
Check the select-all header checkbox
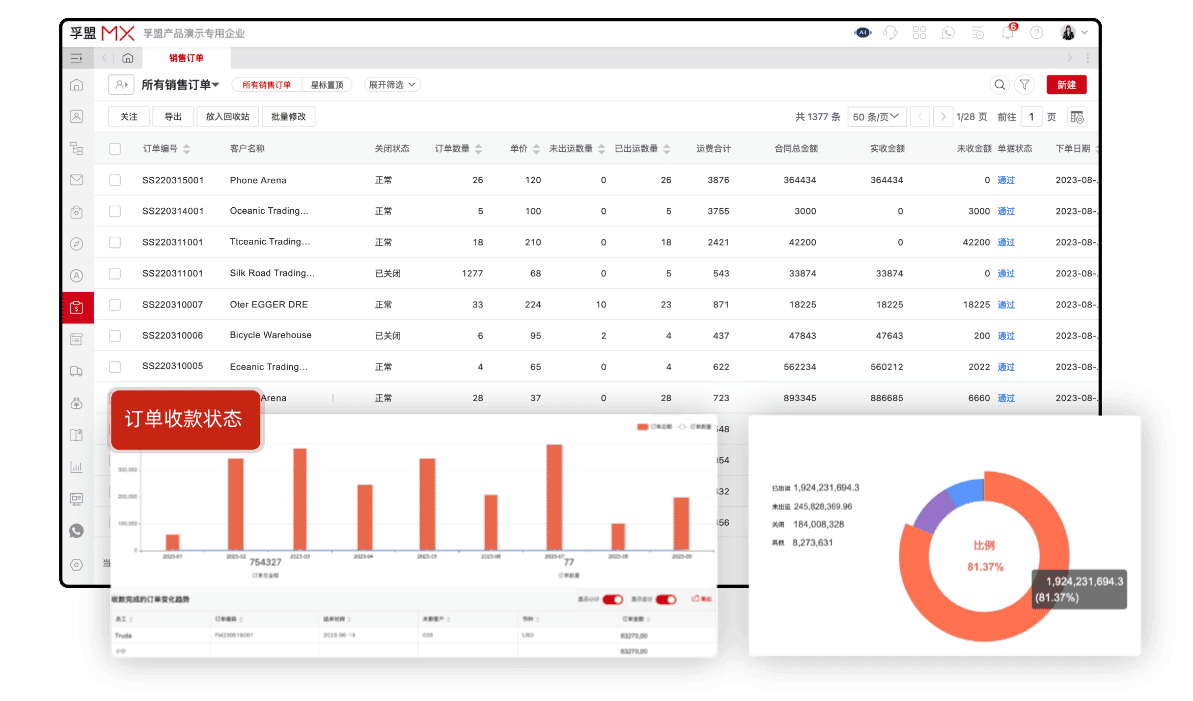click(x=115, y=149)
